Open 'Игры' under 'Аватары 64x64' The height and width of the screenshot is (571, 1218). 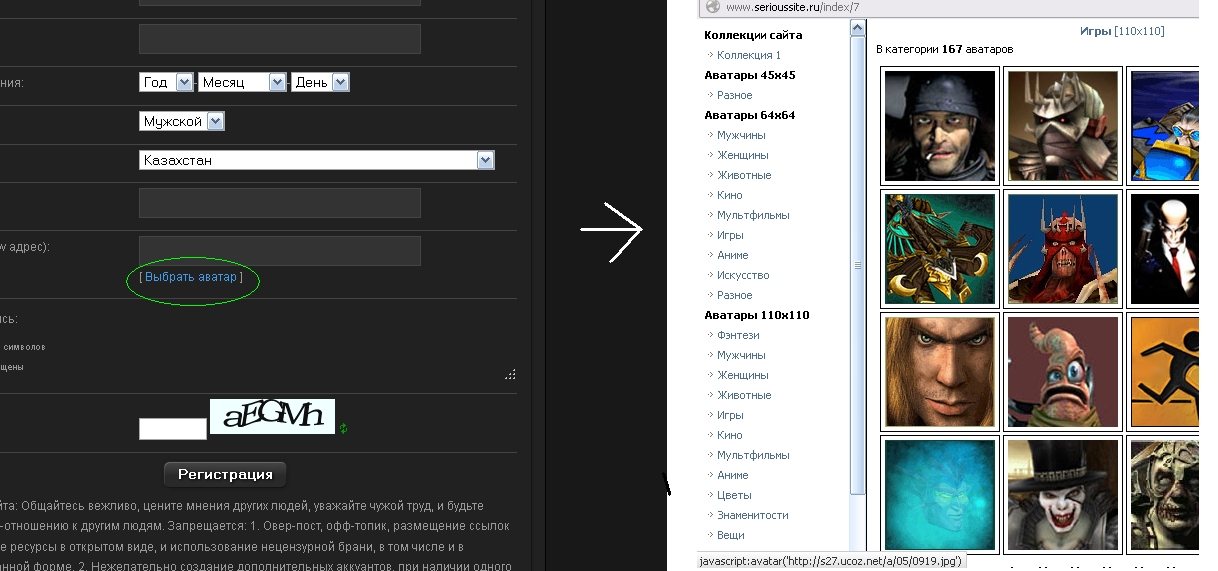coord(730,235)
